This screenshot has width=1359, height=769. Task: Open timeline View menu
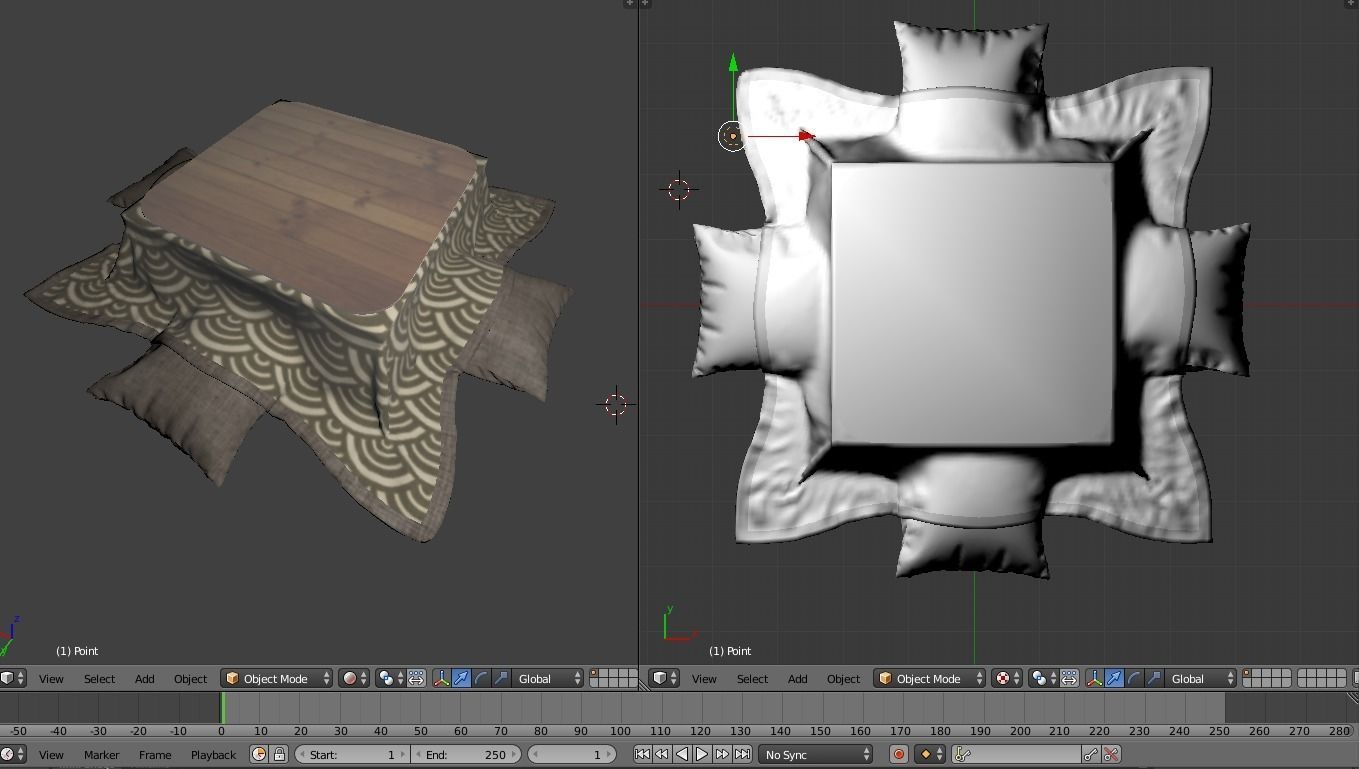point(51,754)
